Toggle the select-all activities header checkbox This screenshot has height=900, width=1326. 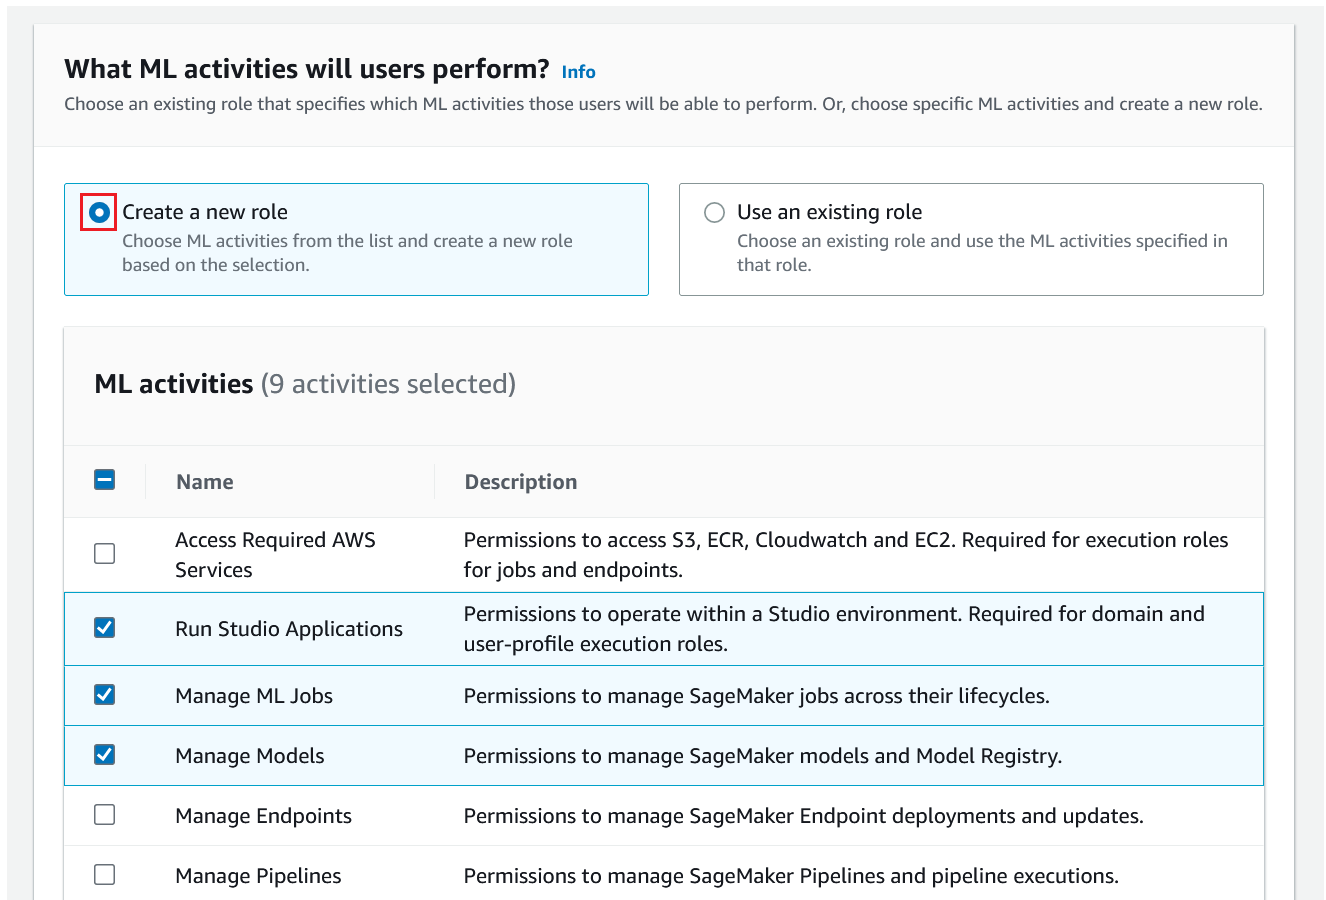click(x=104, y=480)
